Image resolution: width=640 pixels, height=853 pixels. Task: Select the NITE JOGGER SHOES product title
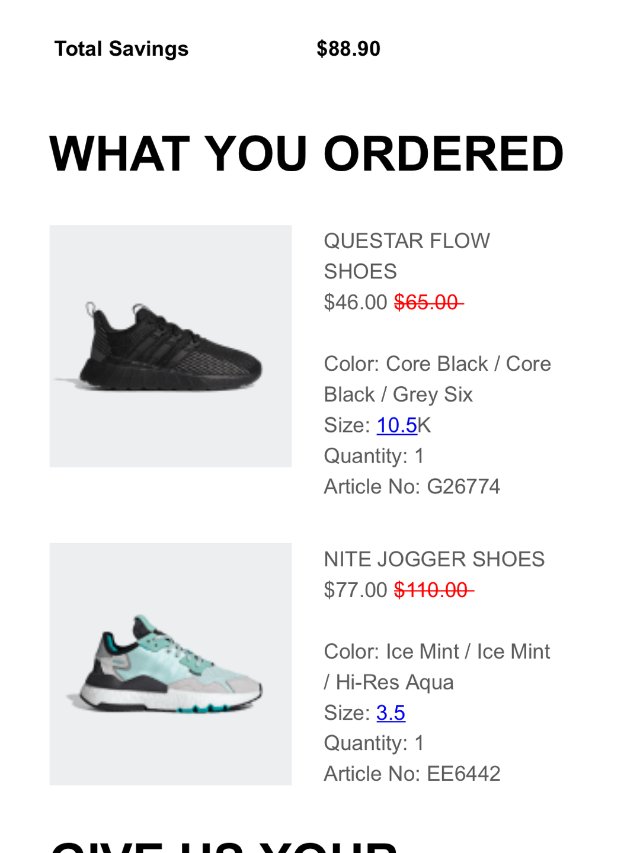(434, 559)
